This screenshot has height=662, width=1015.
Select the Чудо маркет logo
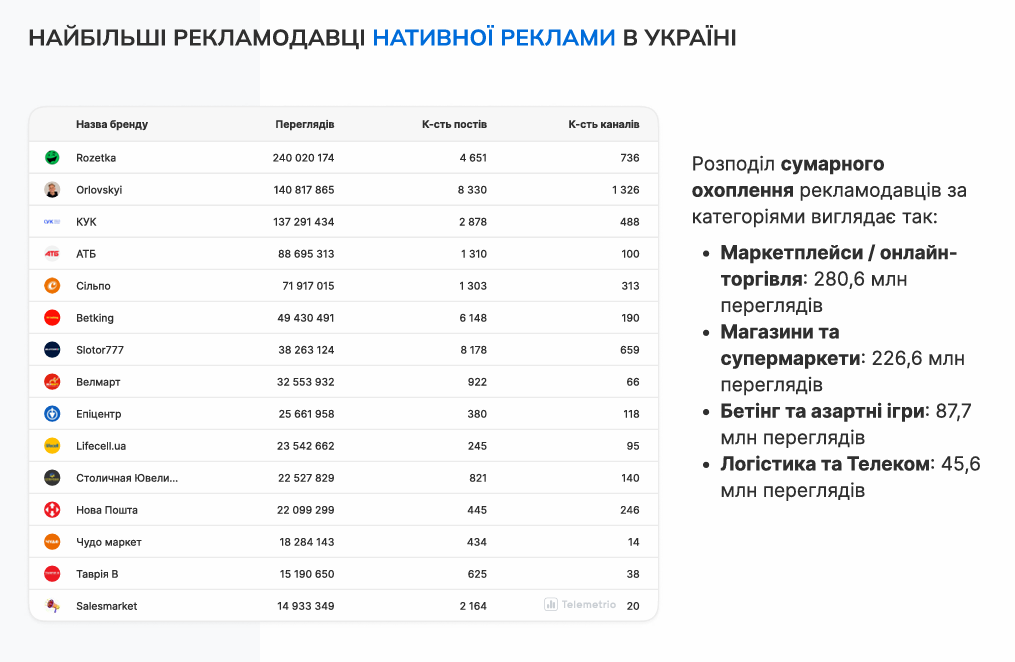click(55, 541)
